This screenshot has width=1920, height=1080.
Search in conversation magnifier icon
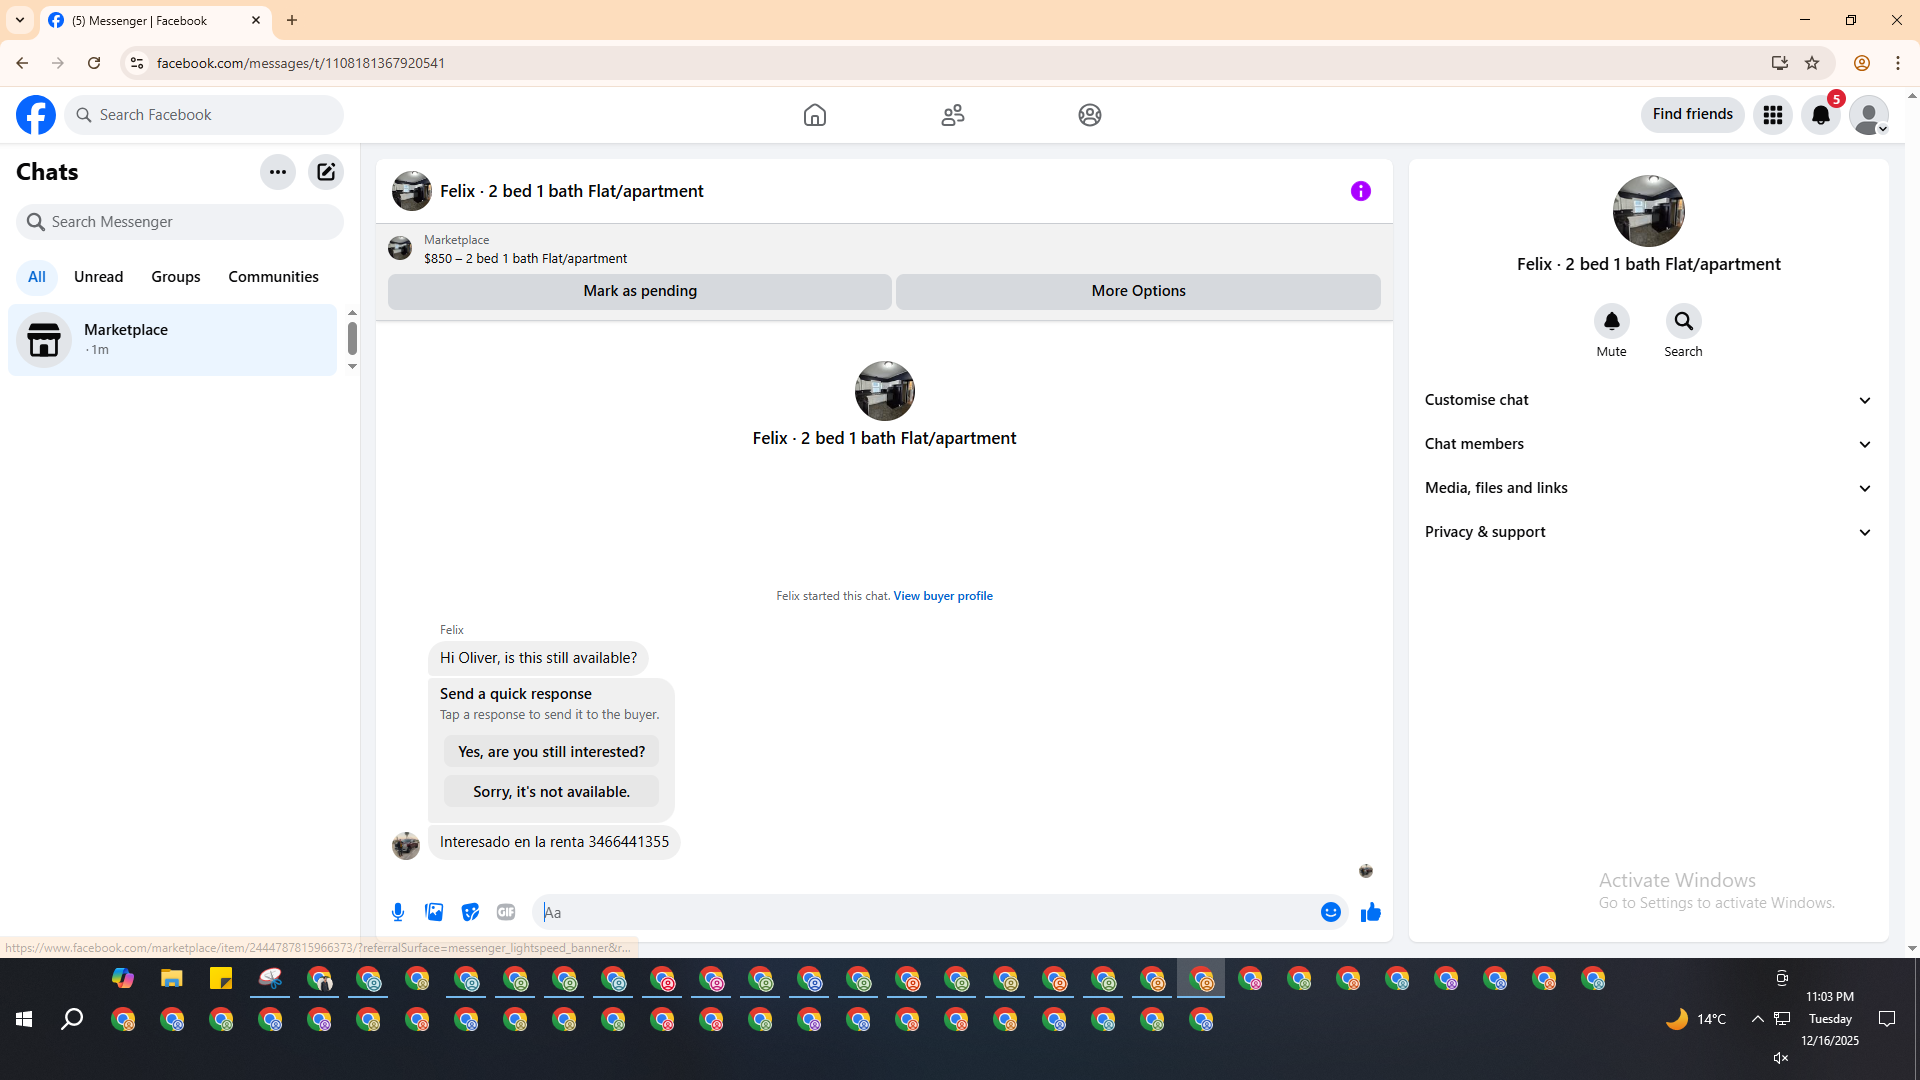click(1684, 321)
